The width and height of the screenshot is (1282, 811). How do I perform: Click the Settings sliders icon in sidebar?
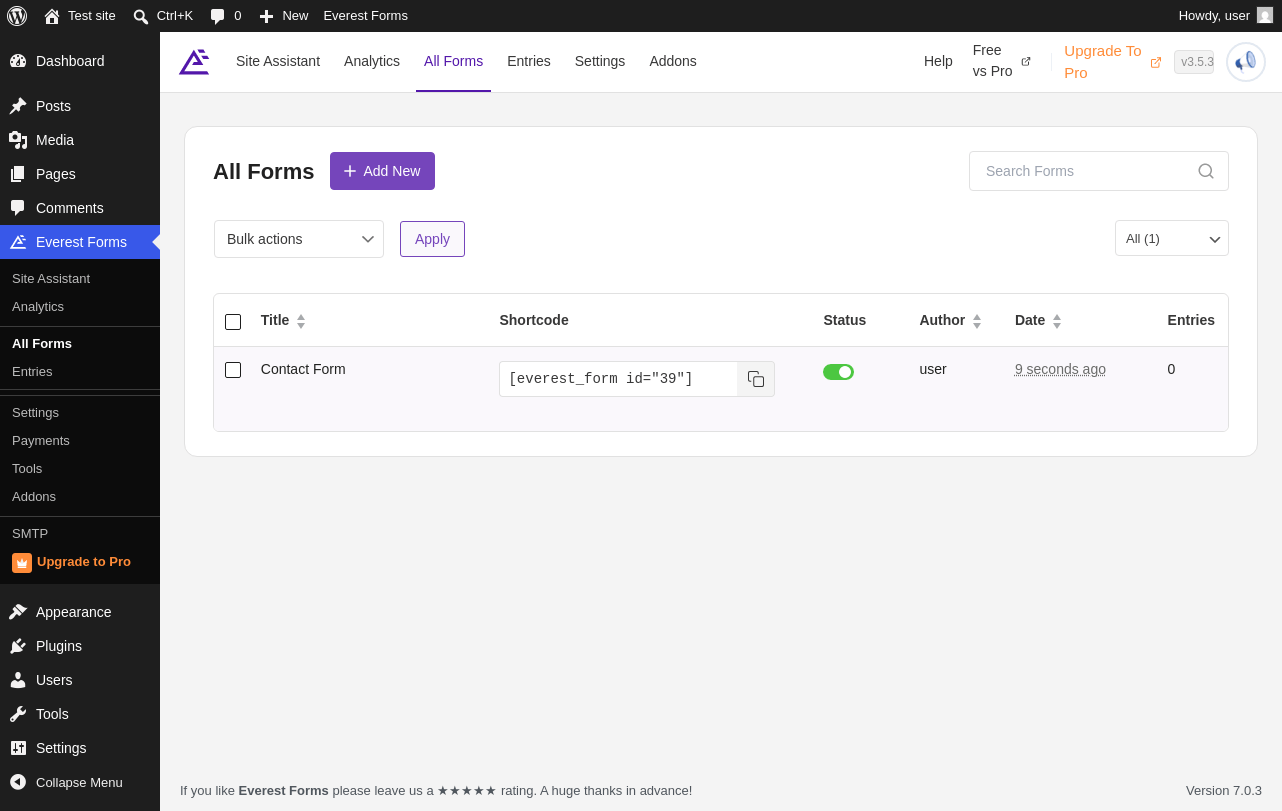point(18,748)
